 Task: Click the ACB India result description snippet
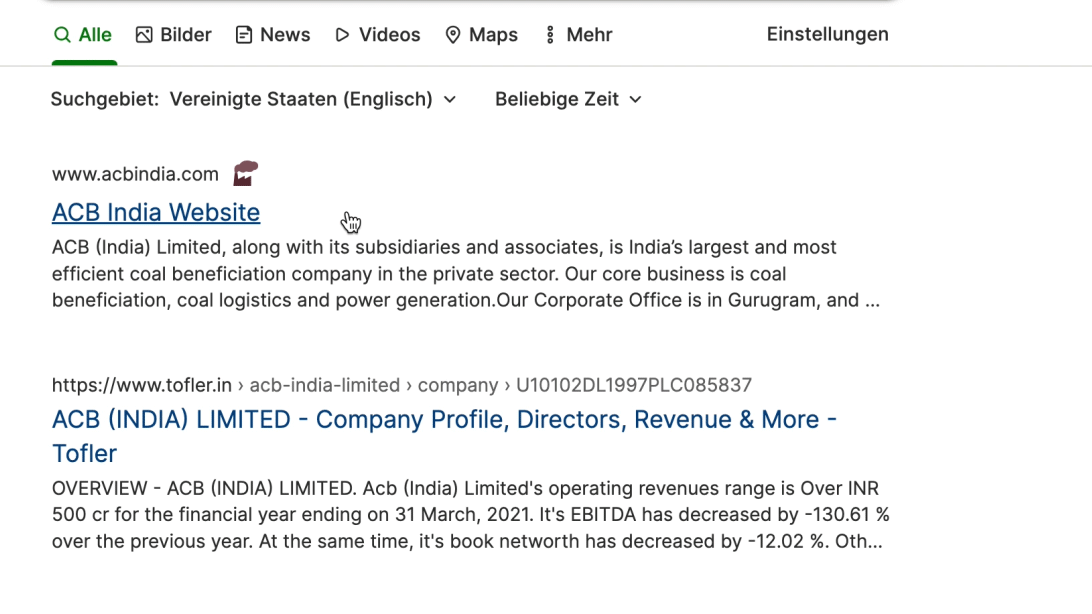pyautogui.click(x=466, y=274)
